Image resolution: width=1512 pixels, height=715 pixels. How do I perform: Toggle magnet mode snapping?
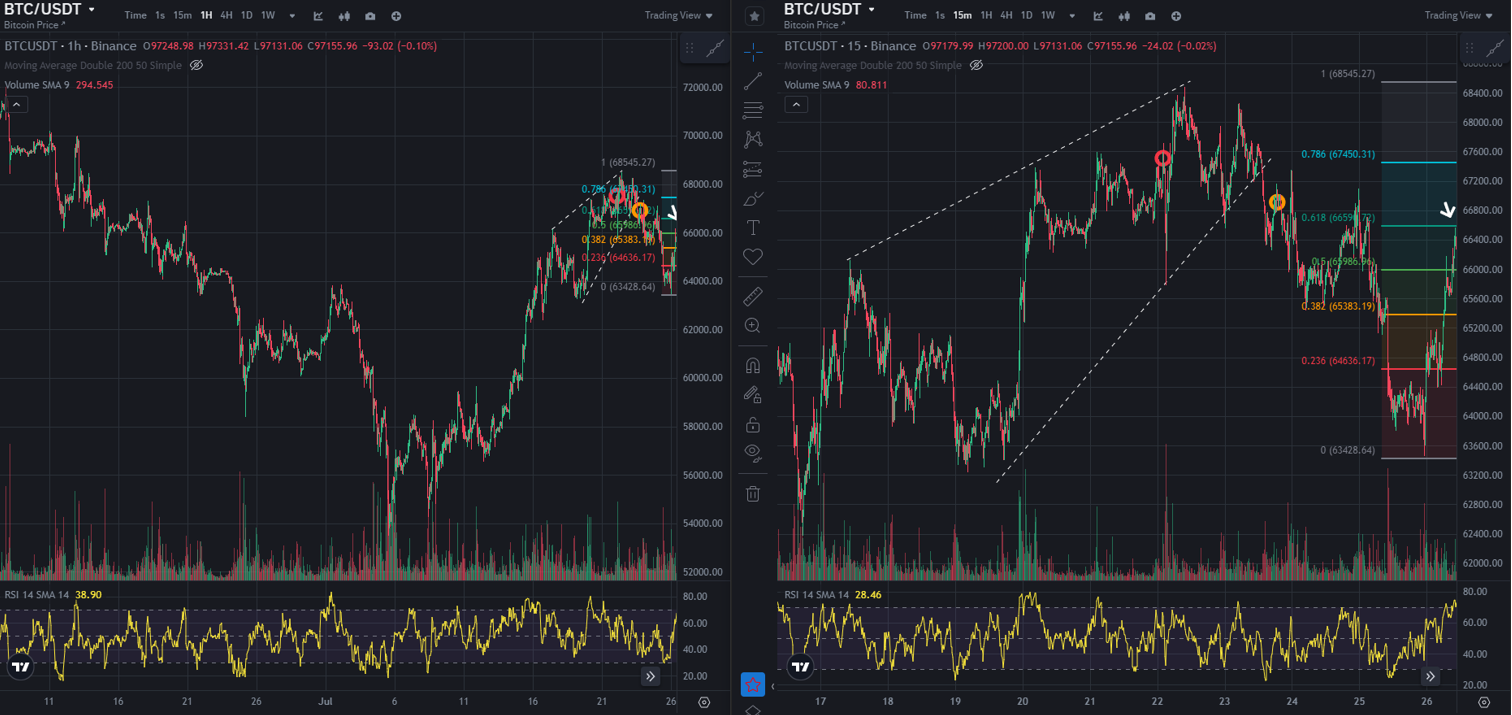[x=753, y=365]
